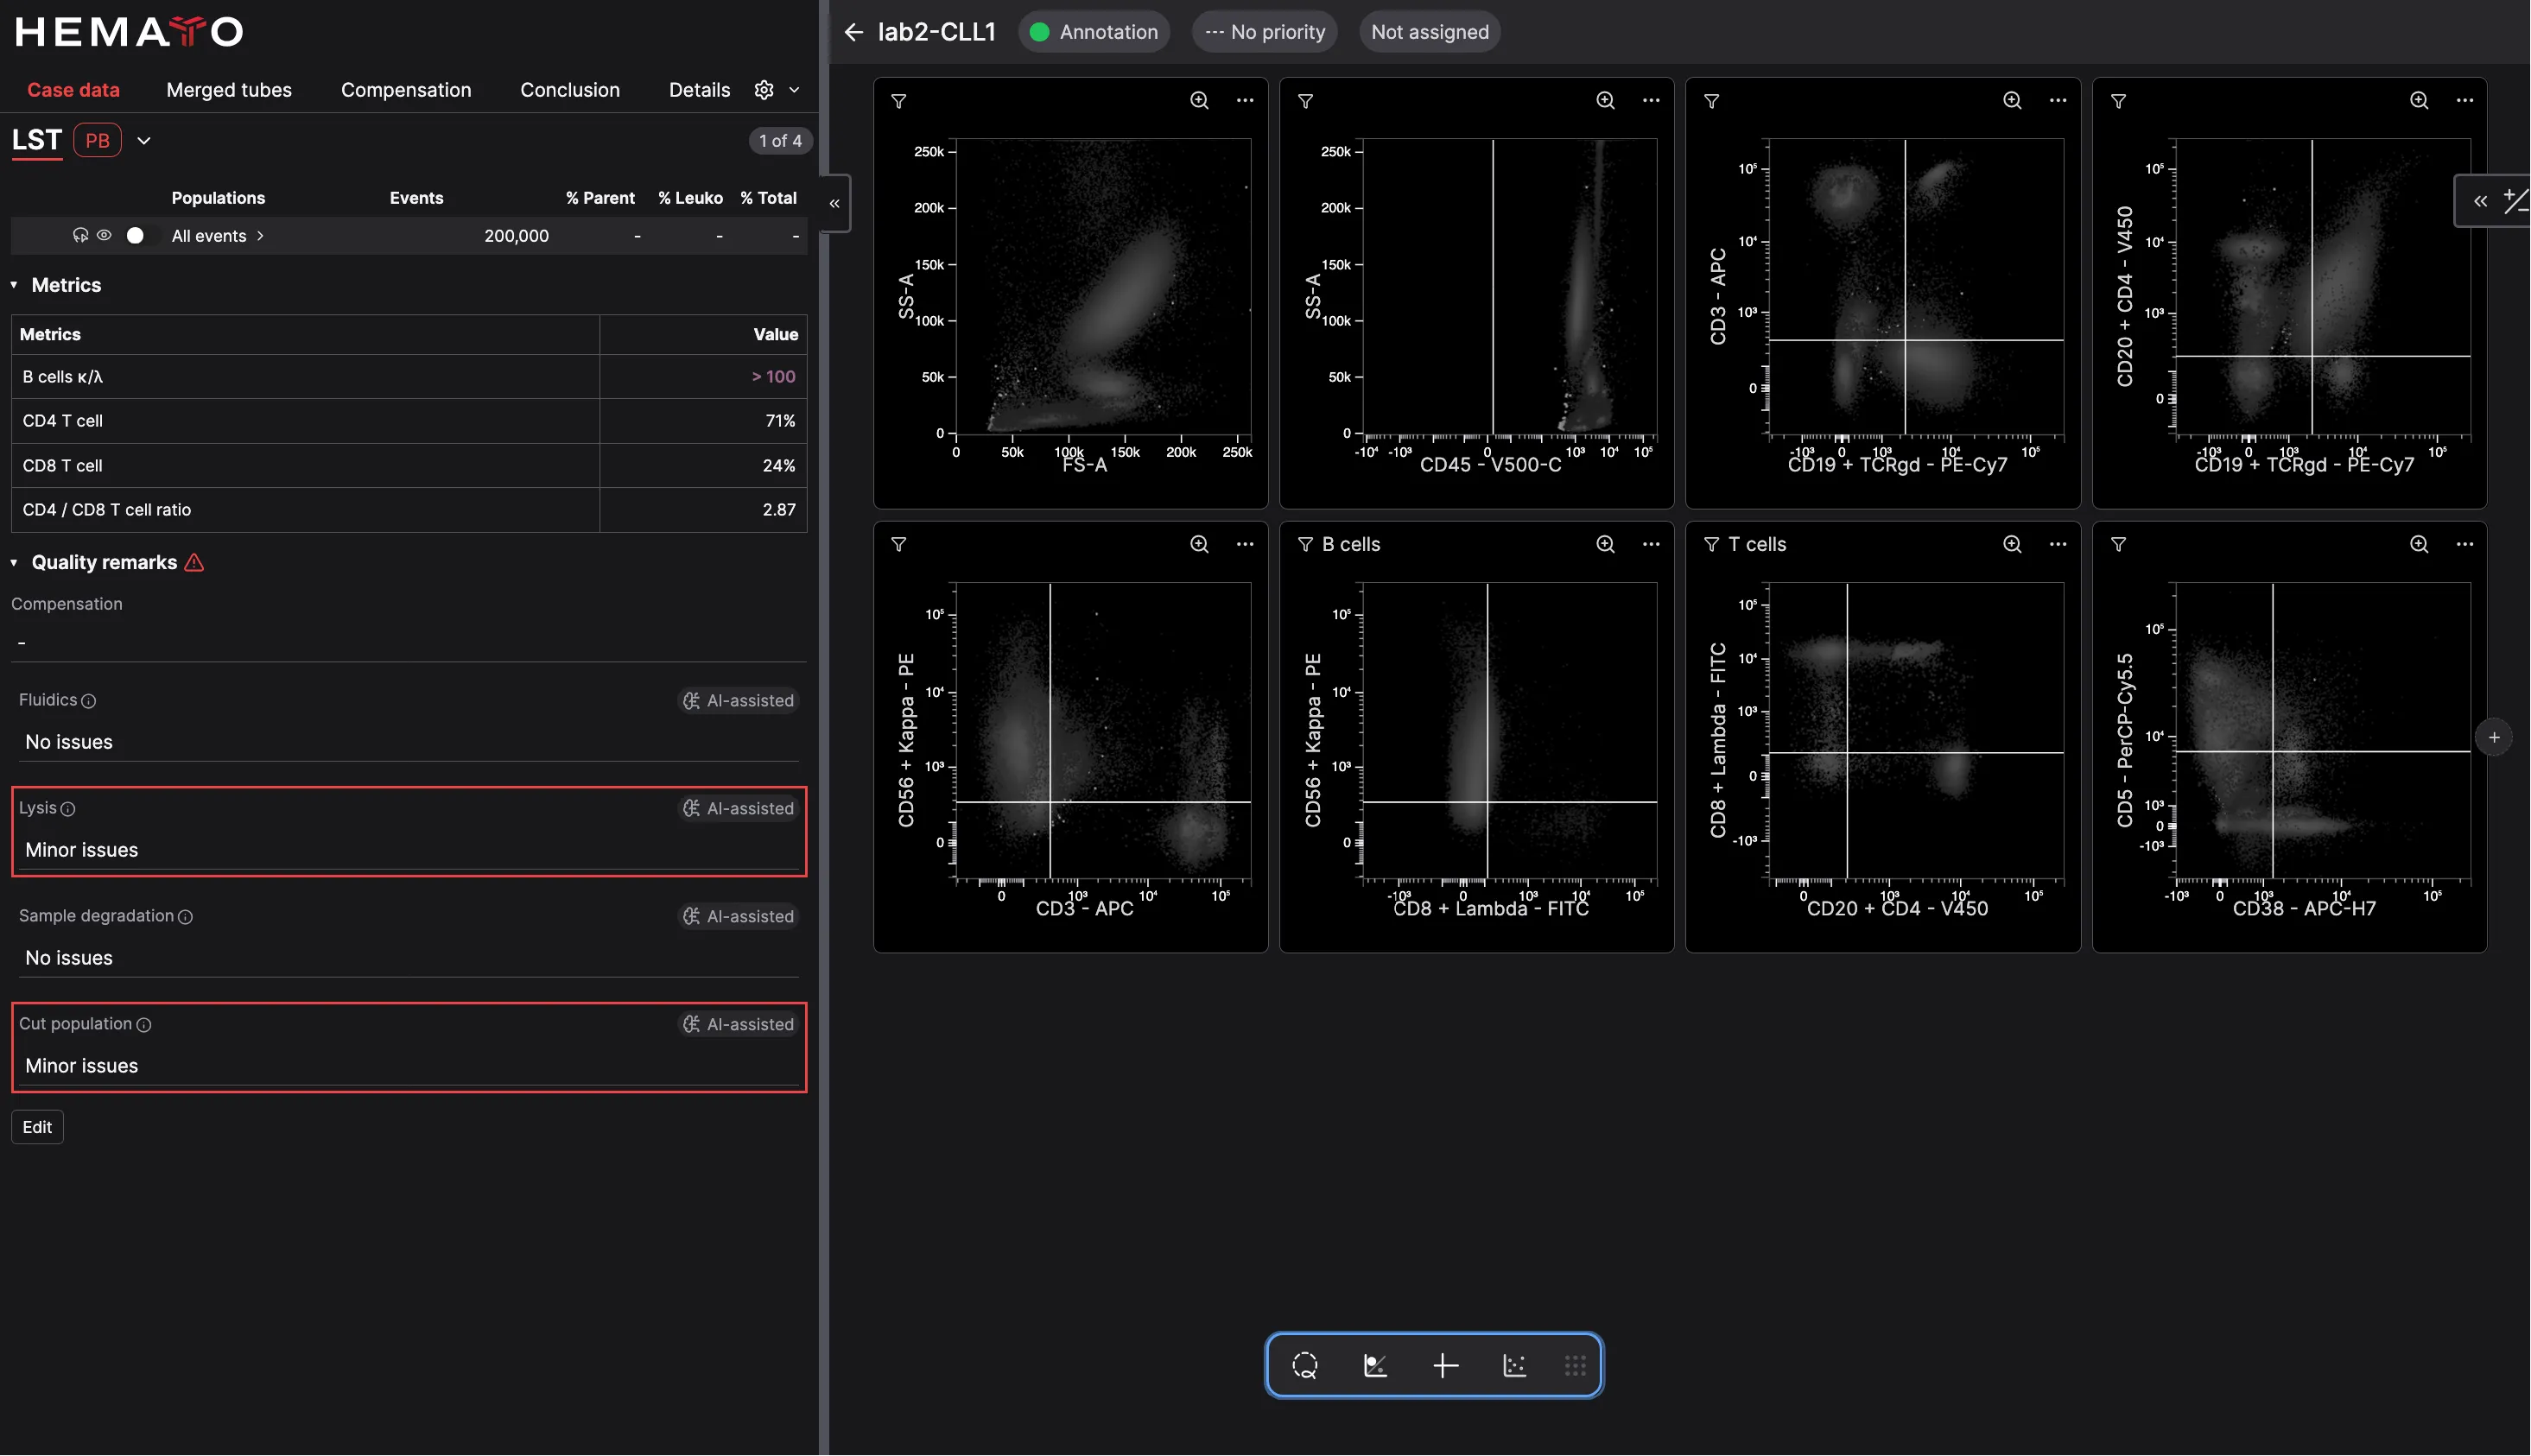Click the Lysis info icon
Image resolution: width=2531 pixels, height=1456 pixels.
[x=68, y=809]
